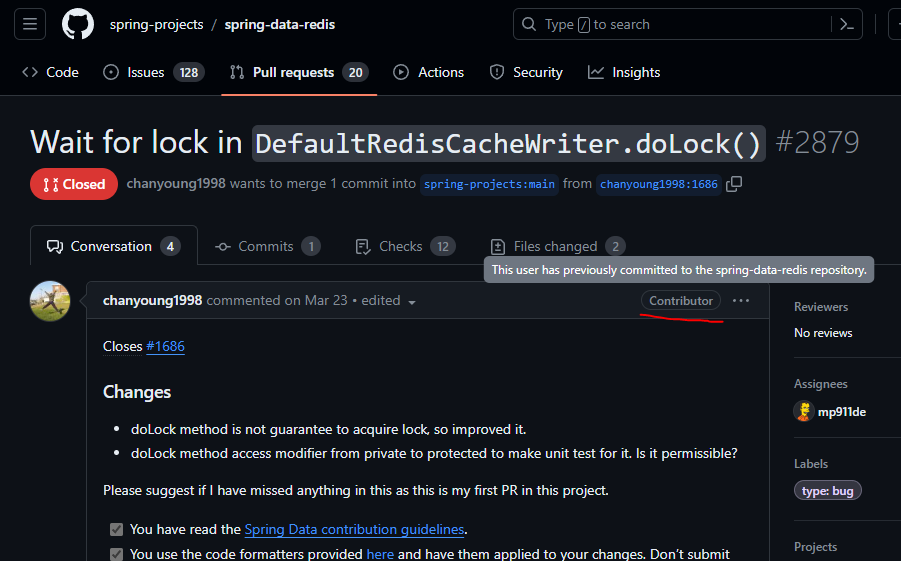Open the 'type: bug' label
This screenshot has width=901, height=561.
pyautogui.click(x=827, y=491)
